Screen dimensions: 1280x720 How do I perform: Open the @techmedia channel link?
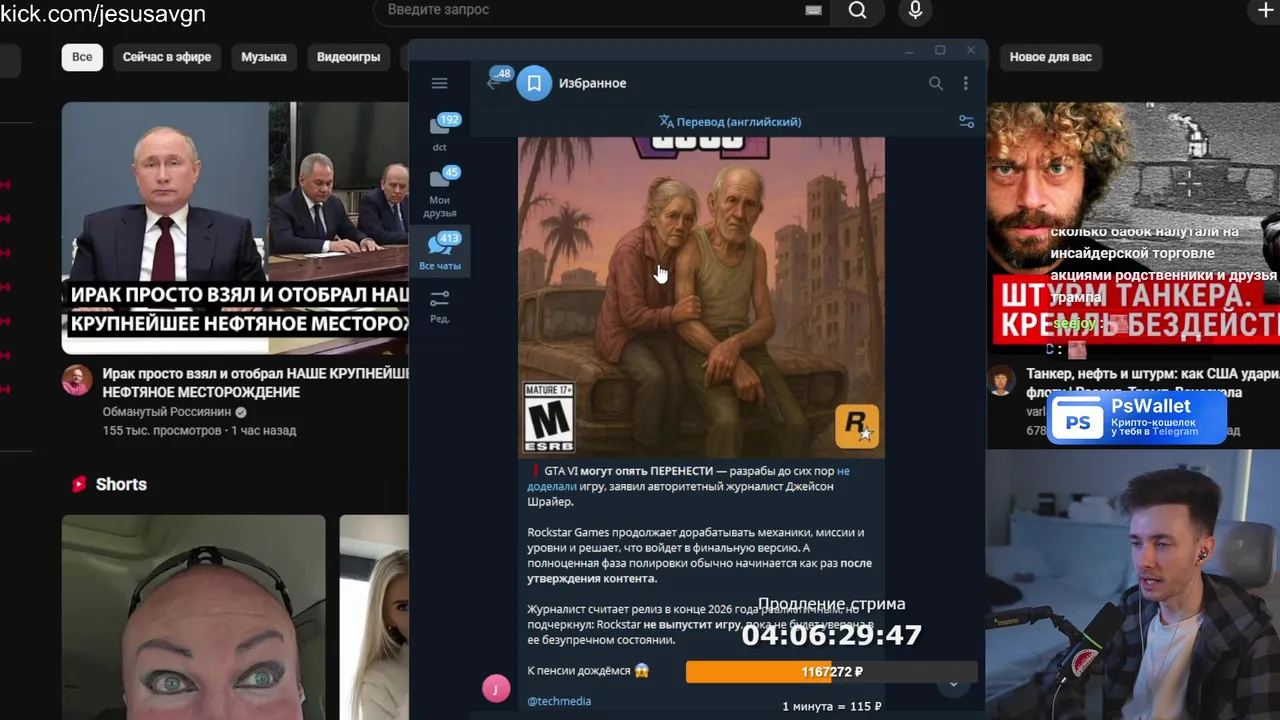(x=559, y=701)
